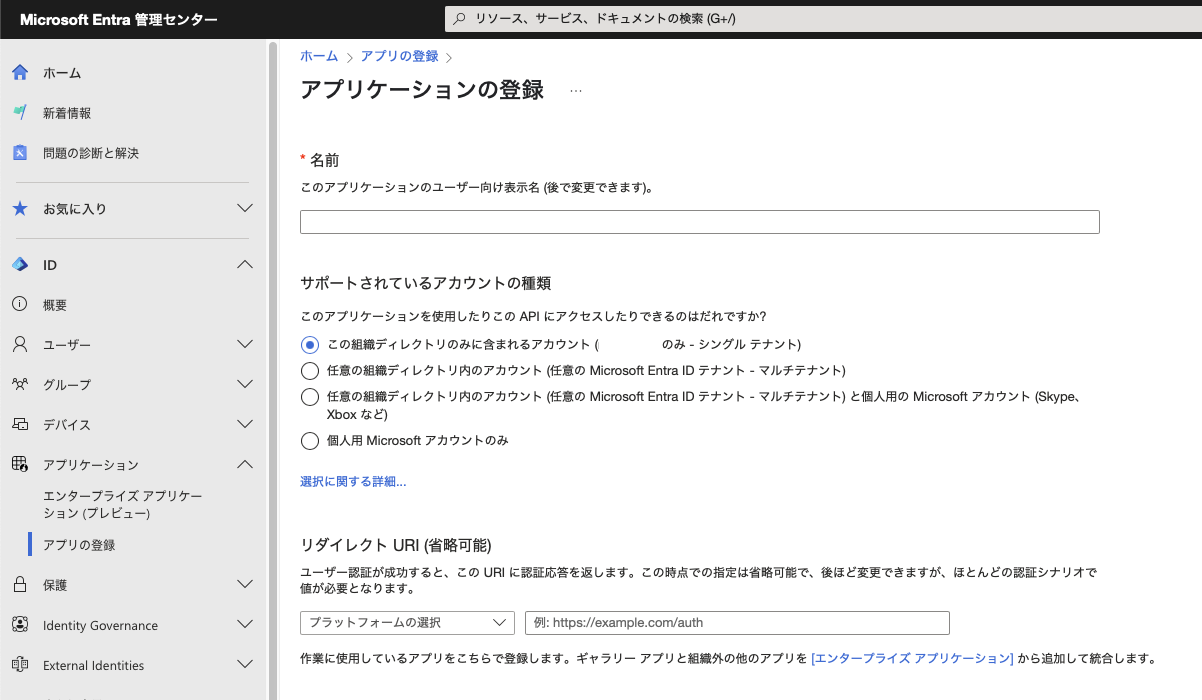Image resolution: width=1202 pixels, height=700 pixels.
Task: Choose 個人用 Microsoft アカウントのみ
Action: coord(309,439)
